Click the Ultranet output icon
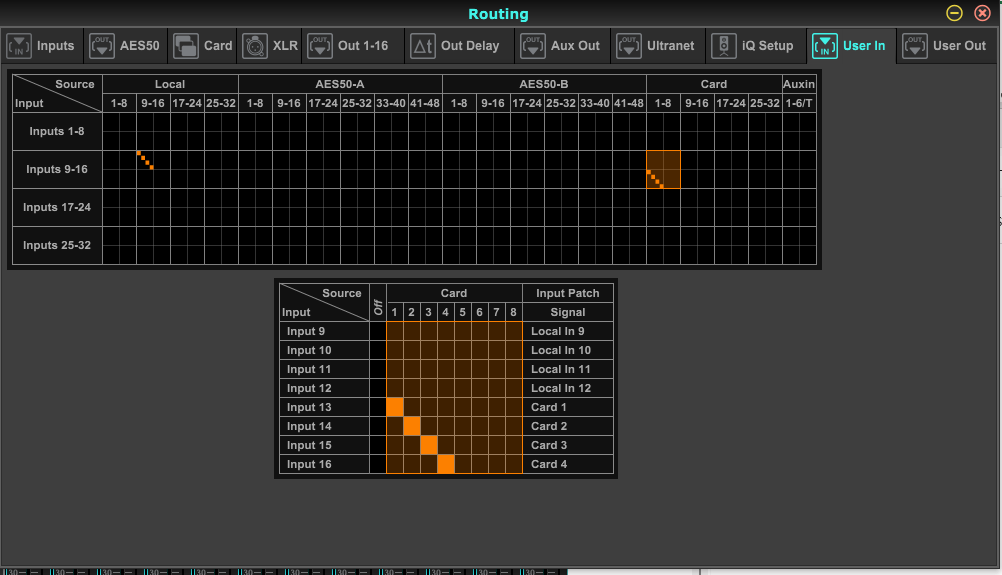The width and height of the screenshot is (1002, 575). pyautogui.click(x=629, y=46)
